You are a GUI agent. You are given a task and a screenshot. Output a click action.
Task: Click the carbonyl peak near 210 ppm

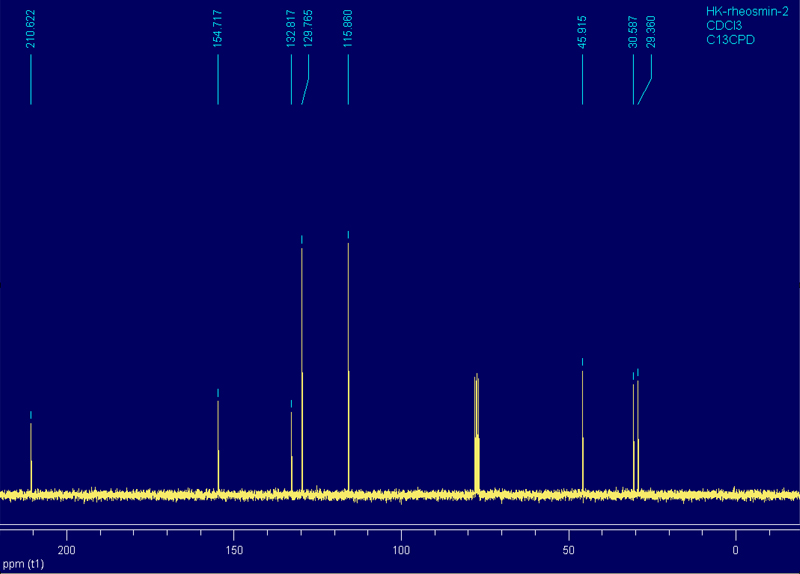tap(31, 460)
